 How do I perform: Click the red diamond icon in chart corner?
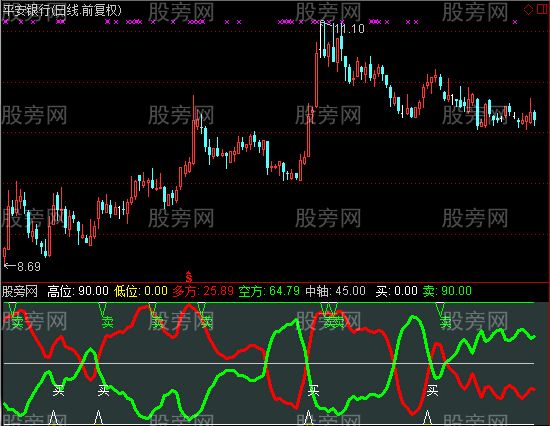coord(529,9)
